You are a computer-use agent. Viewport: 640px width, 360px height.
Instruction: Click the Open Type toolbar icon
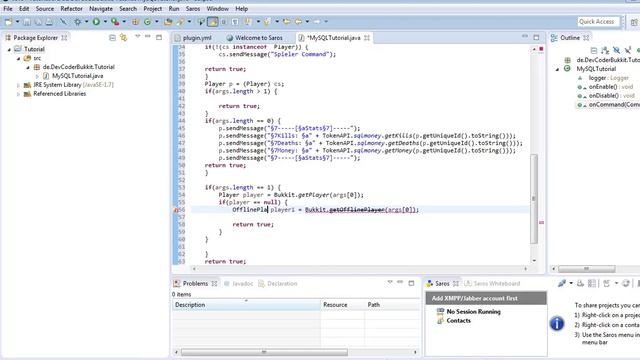click(x=168, y=22)
